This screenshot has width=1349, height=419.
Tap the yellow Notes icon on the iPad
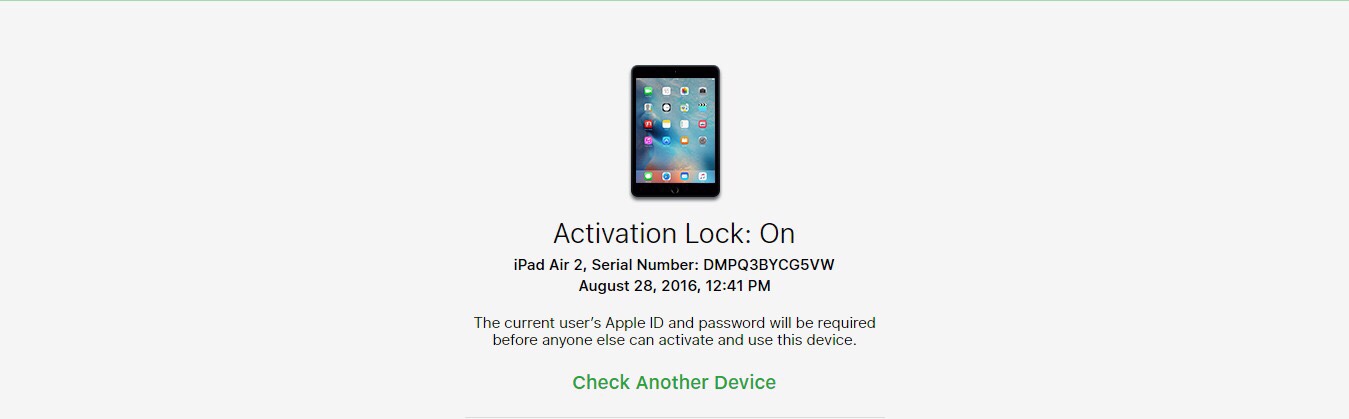(666, 124)
